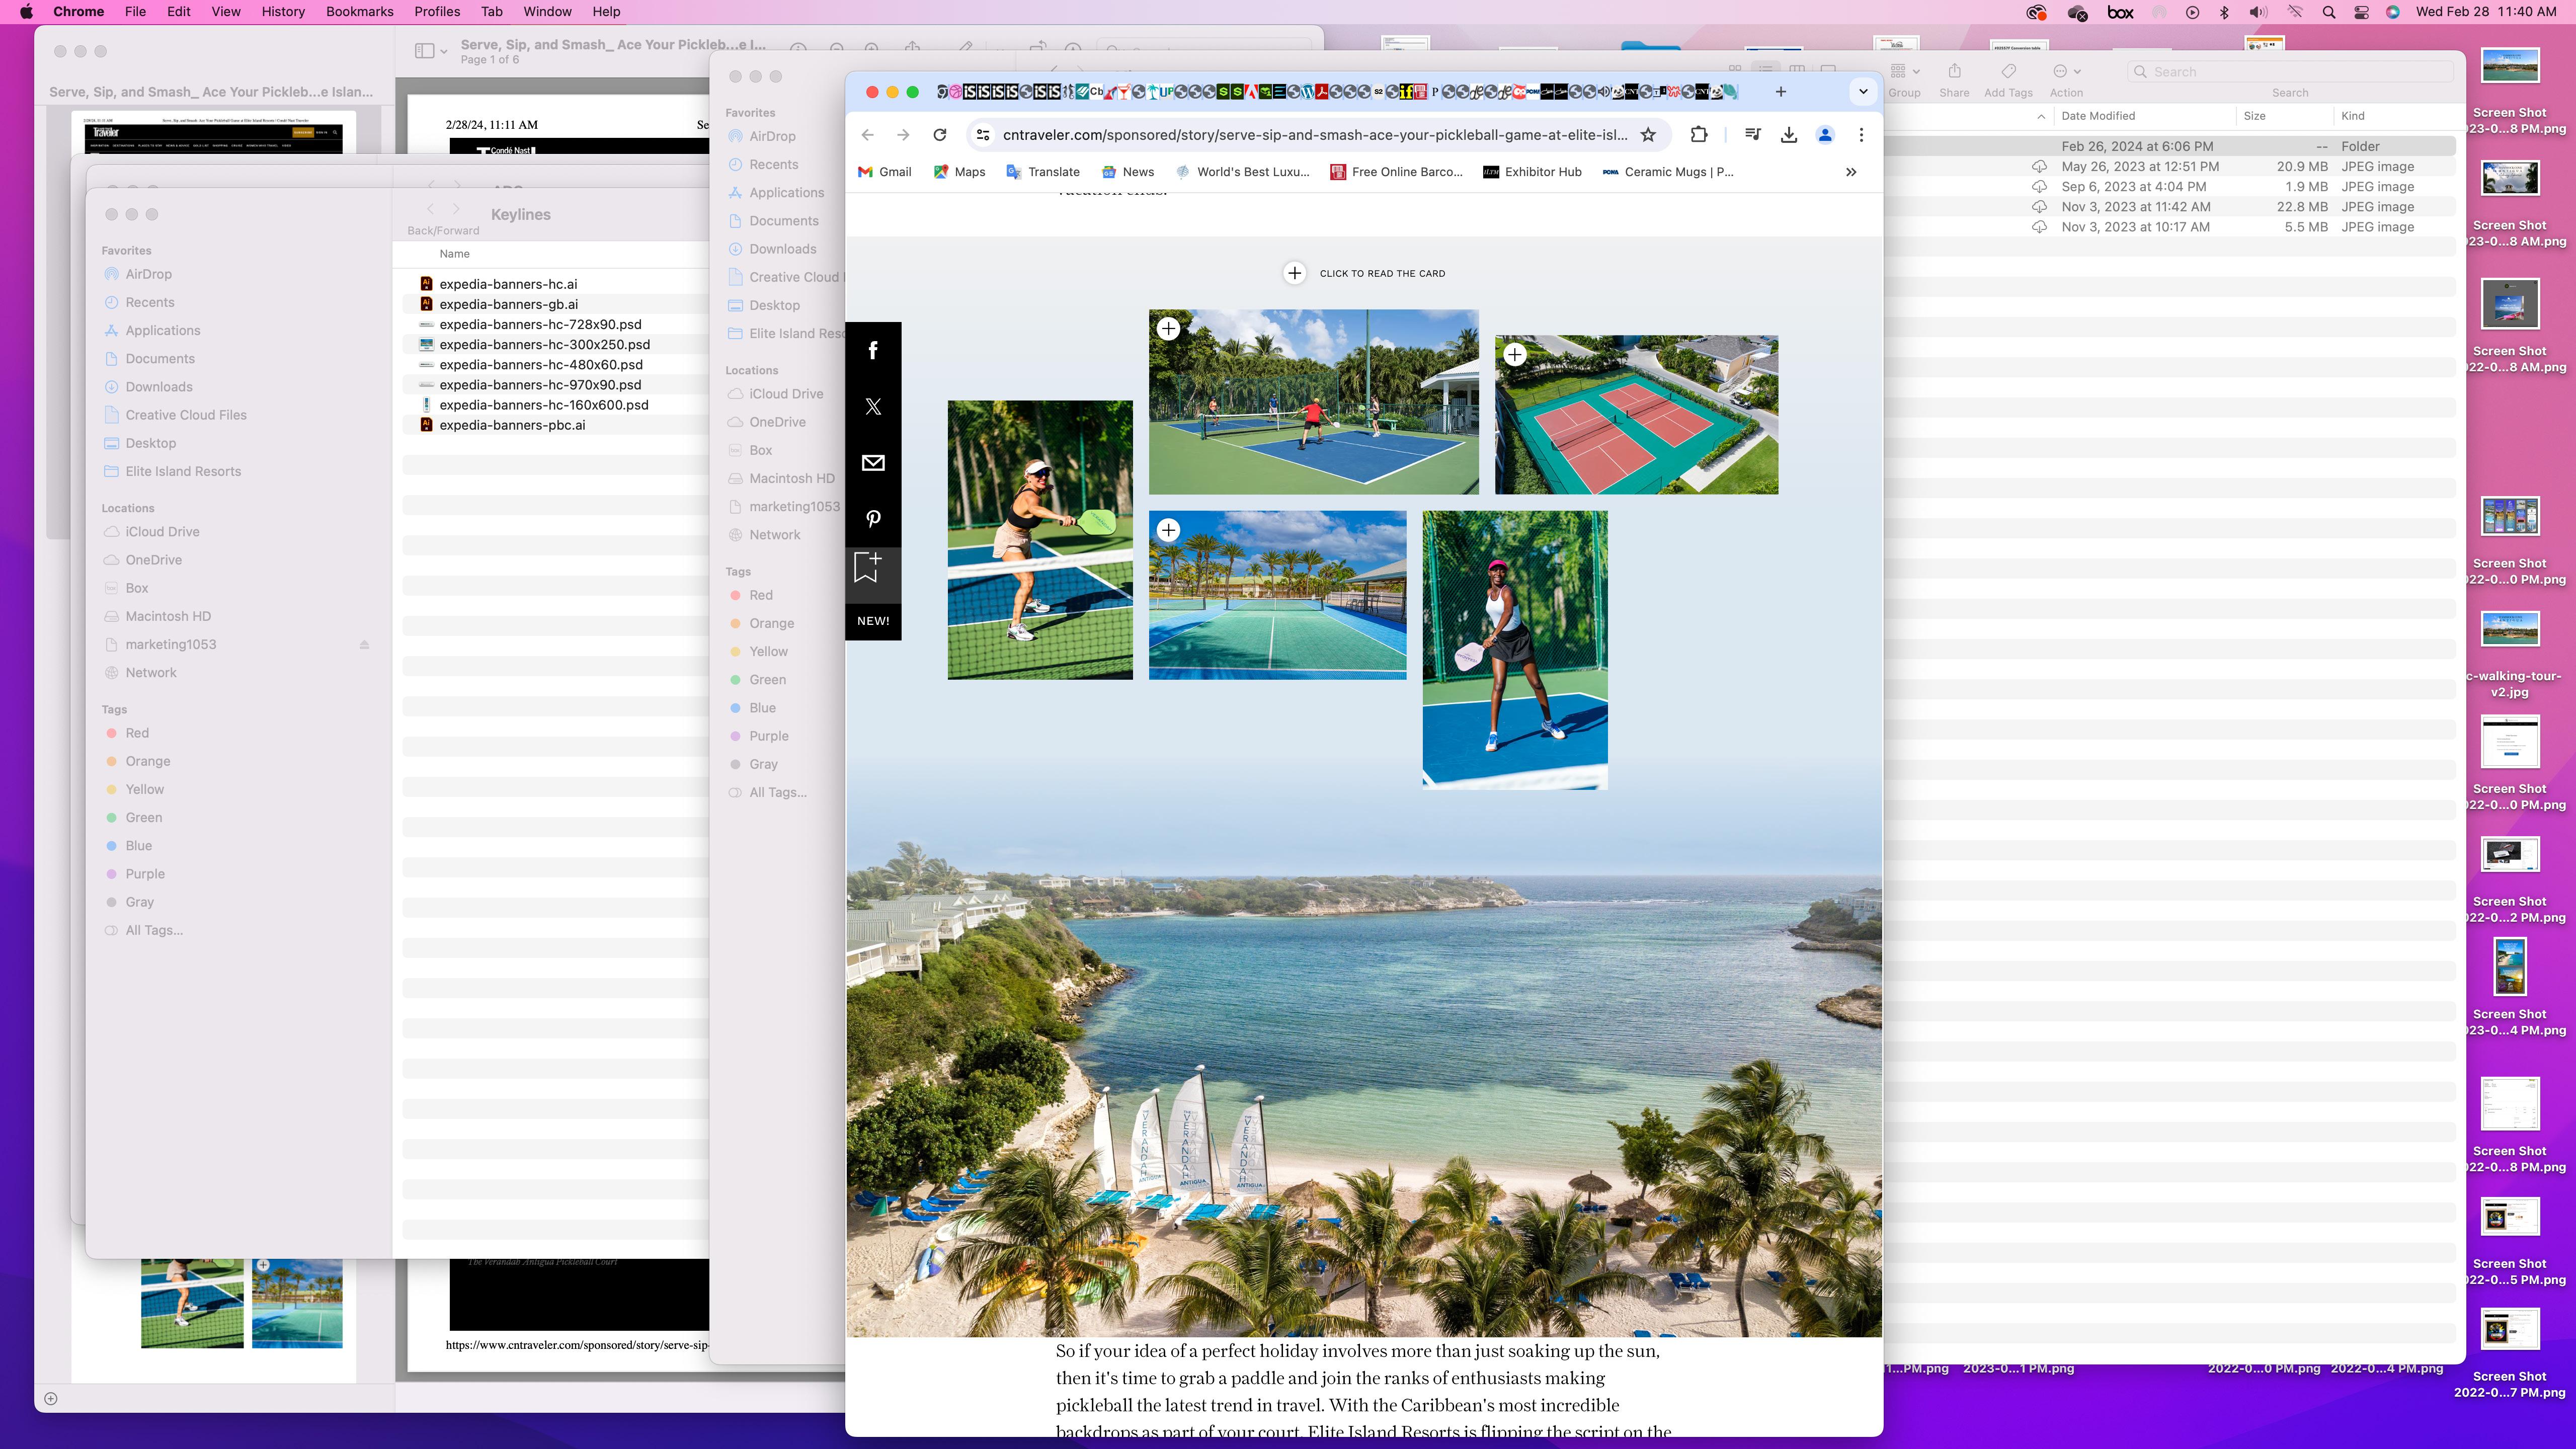Share article via Facebook icon
The height and width of the screenshot is (1449, 2576).
tap(873, 350)
